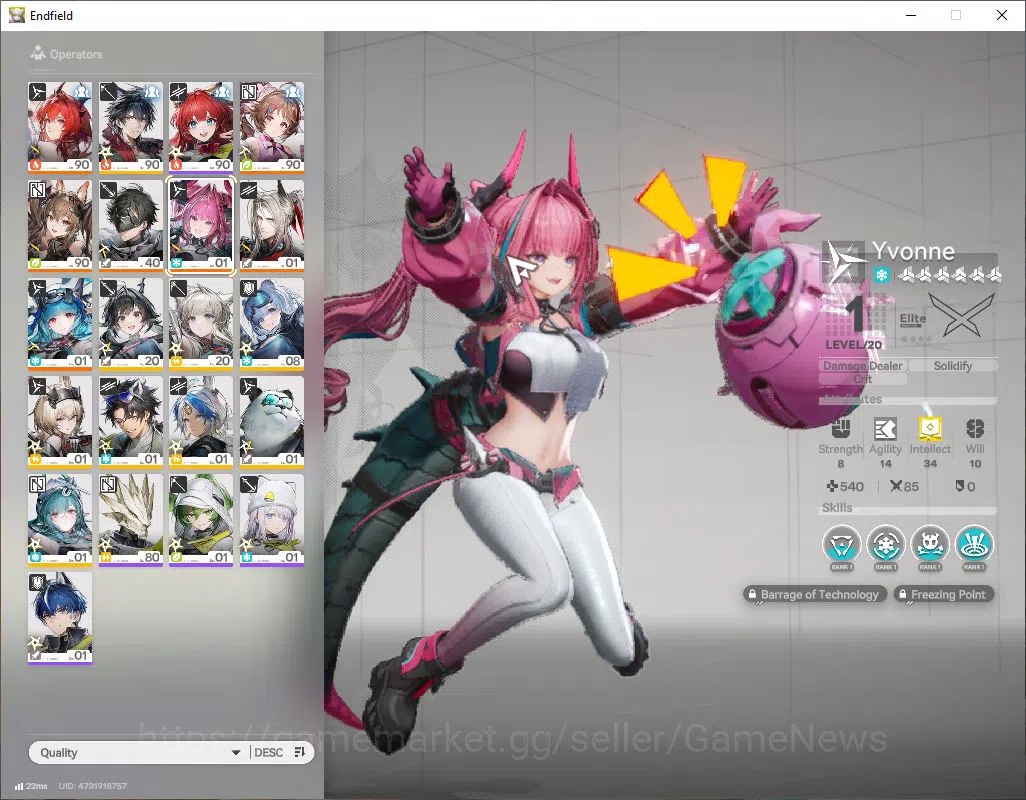Screen dimensions: 1026x800
Task: Click the Elite promotion label
Action: 912,319
